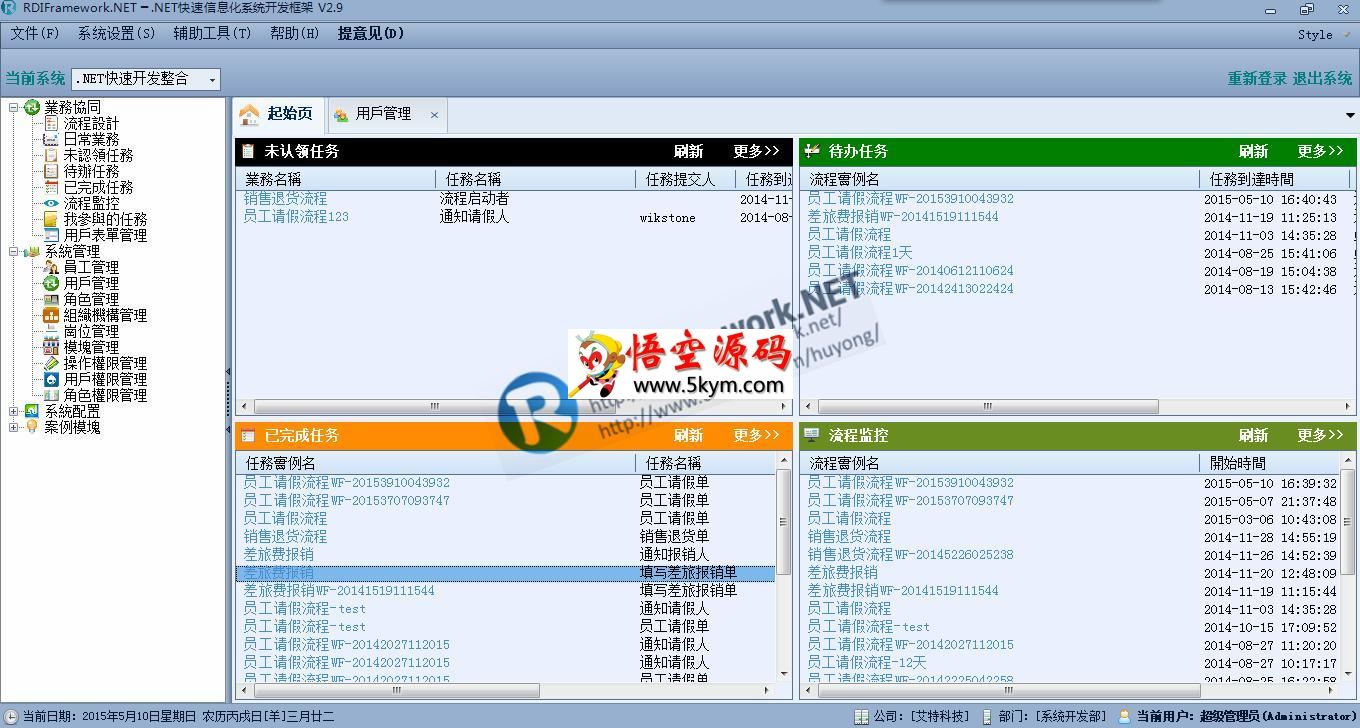Click 流程监控 horizontal scrollbar thumb
Viewport: 1360px width, 728px height.
(1009, 690)
